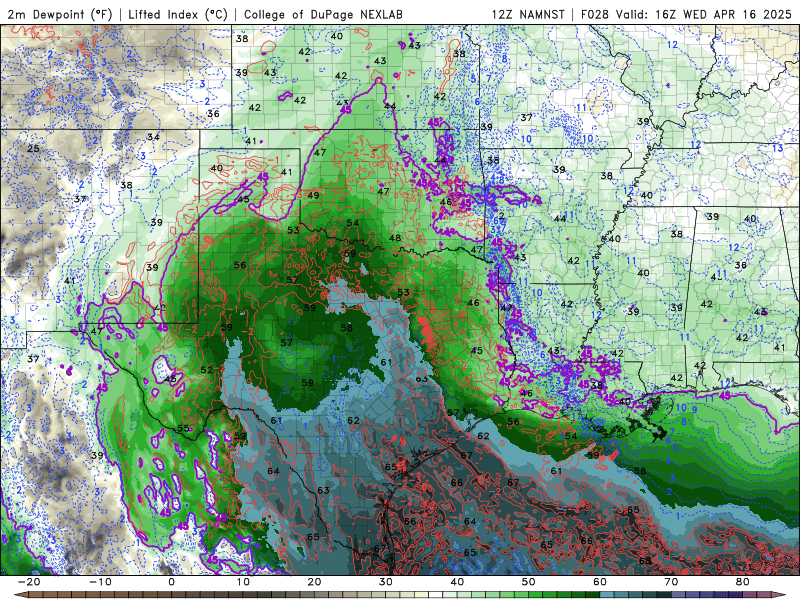The height and width of the screenshot is (600, 800).
Task: Click the dewpoint value 48 on the map
Action: tap(395, 238)
